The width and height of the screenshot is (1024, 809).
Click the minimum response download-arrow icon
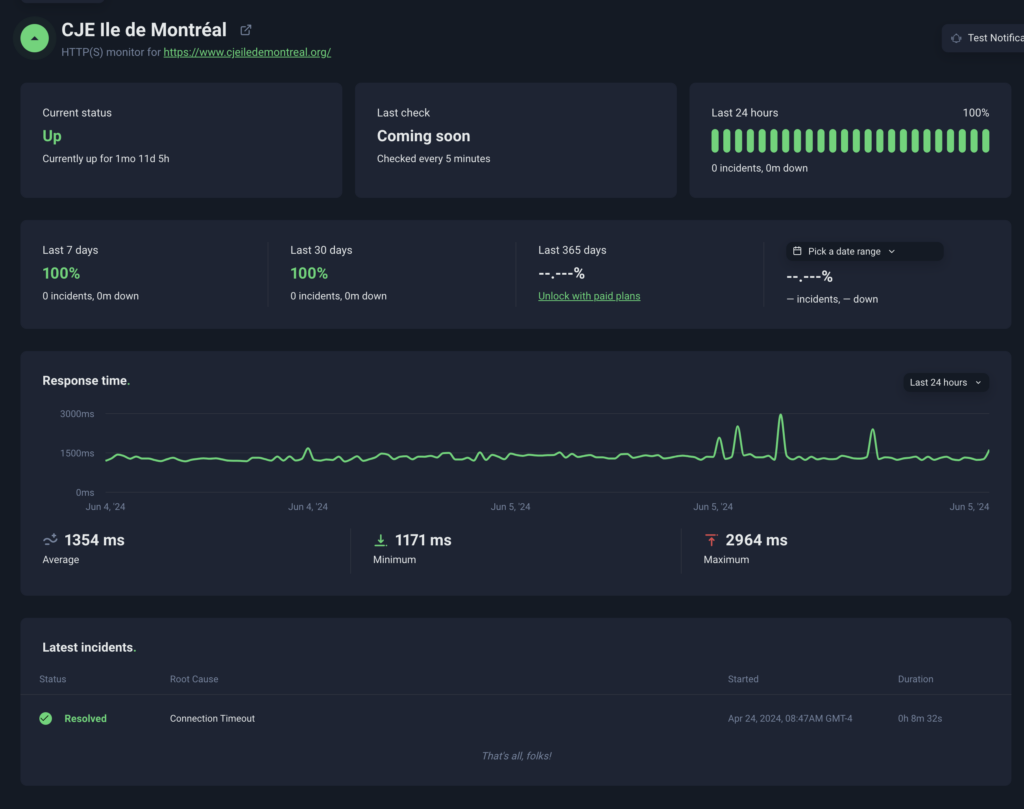pos(380,540)
